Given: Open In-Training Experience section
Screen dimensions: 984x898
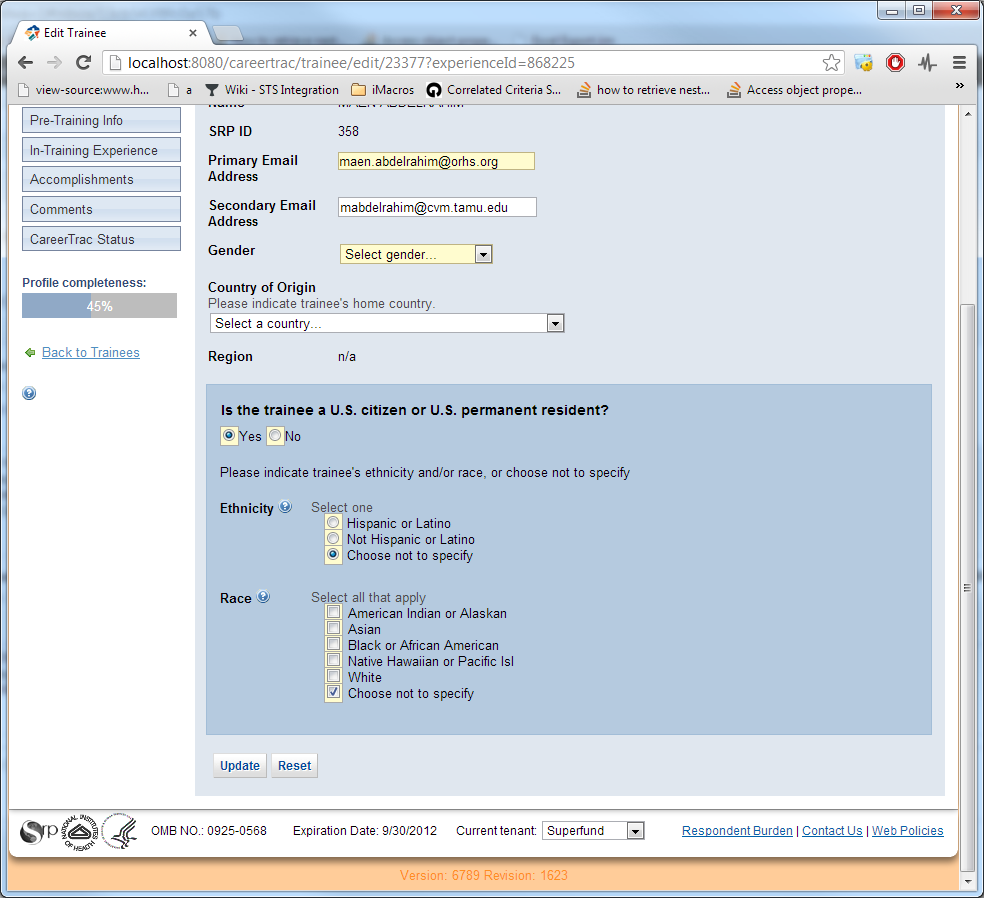Looking at the screenshot, I should (101, 150).
